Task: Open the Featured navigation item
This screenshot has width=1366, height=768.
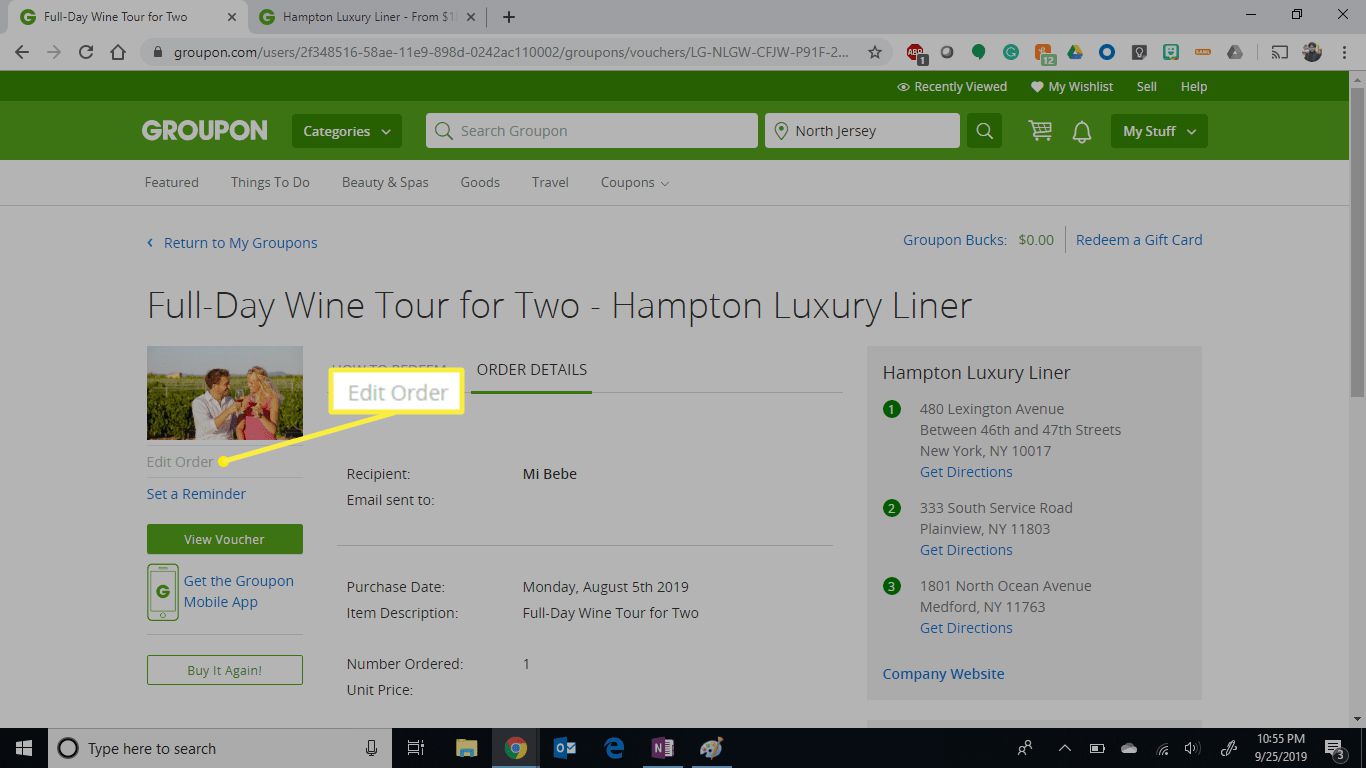Action: 172,182
